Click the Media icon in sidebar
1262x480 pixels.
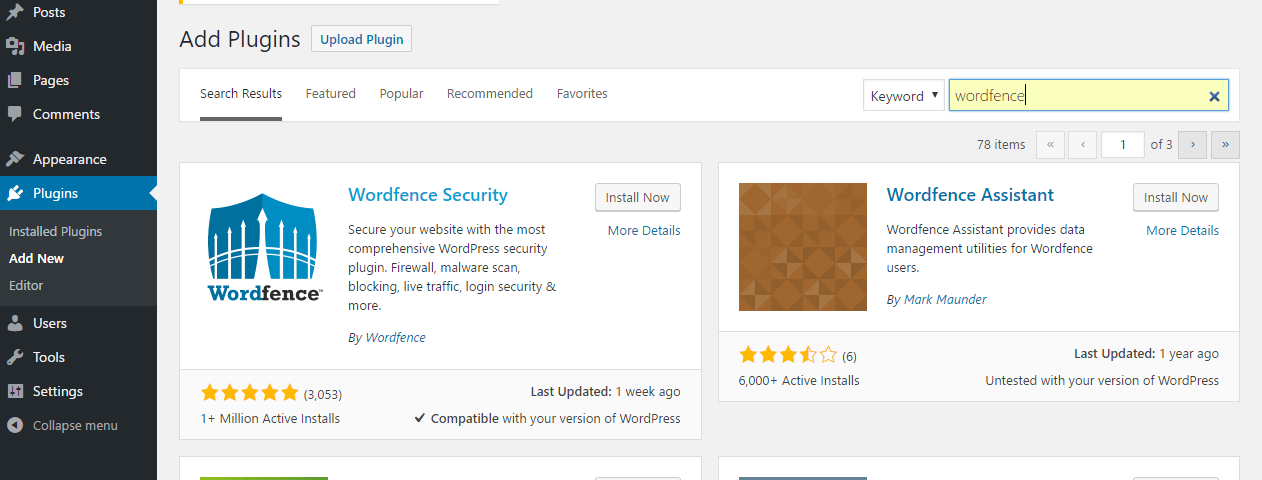click(15, 46)
